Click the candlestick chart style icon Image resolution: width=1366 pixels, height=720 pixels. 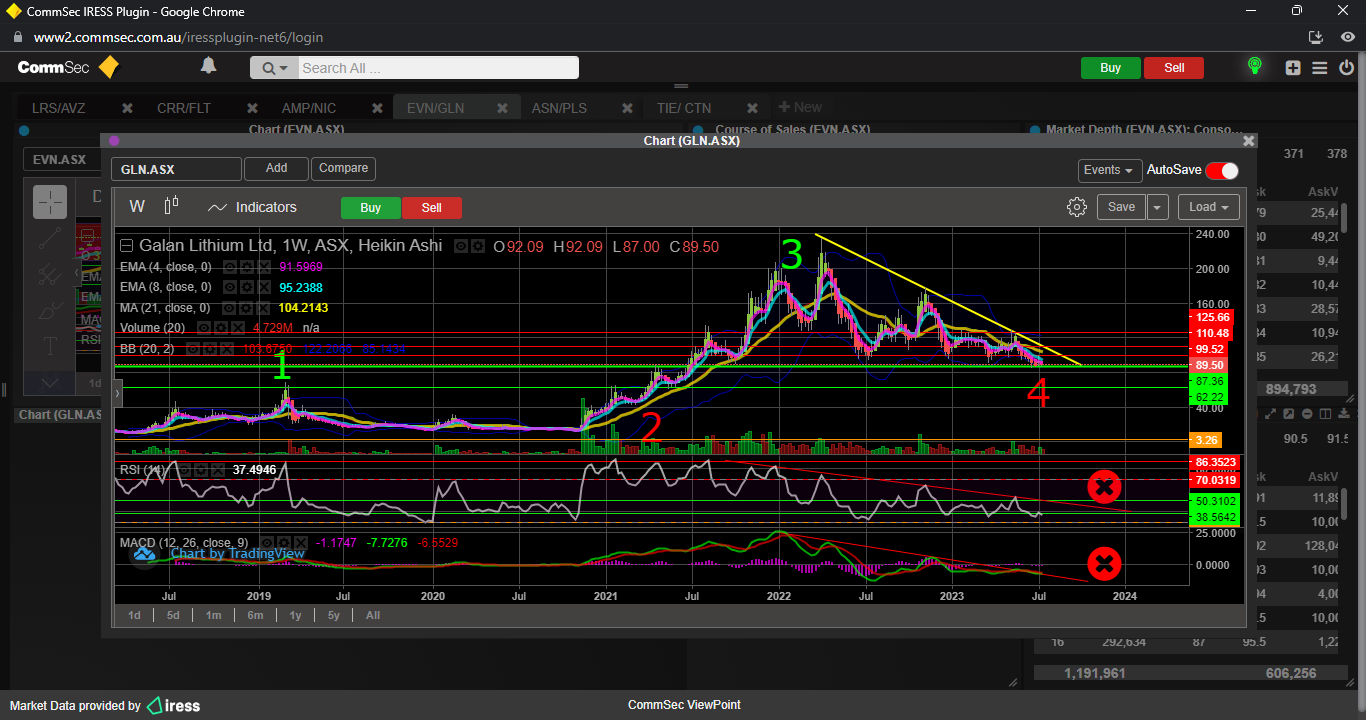(x=171, y=206)
